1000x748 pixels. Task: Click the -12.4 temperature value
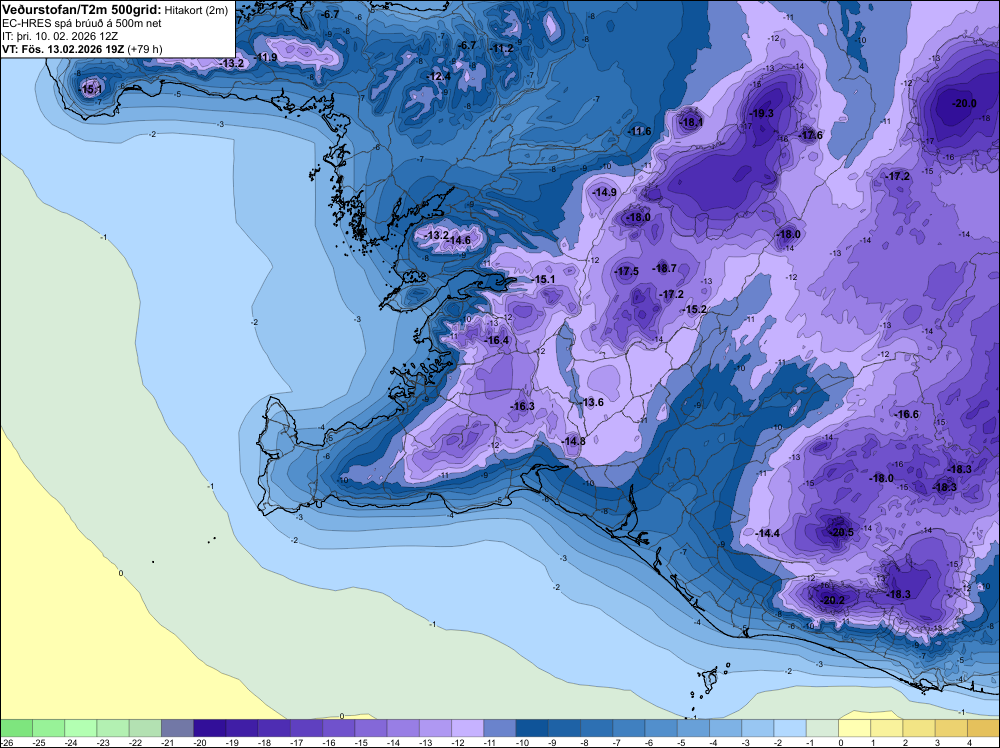(438, 77)
